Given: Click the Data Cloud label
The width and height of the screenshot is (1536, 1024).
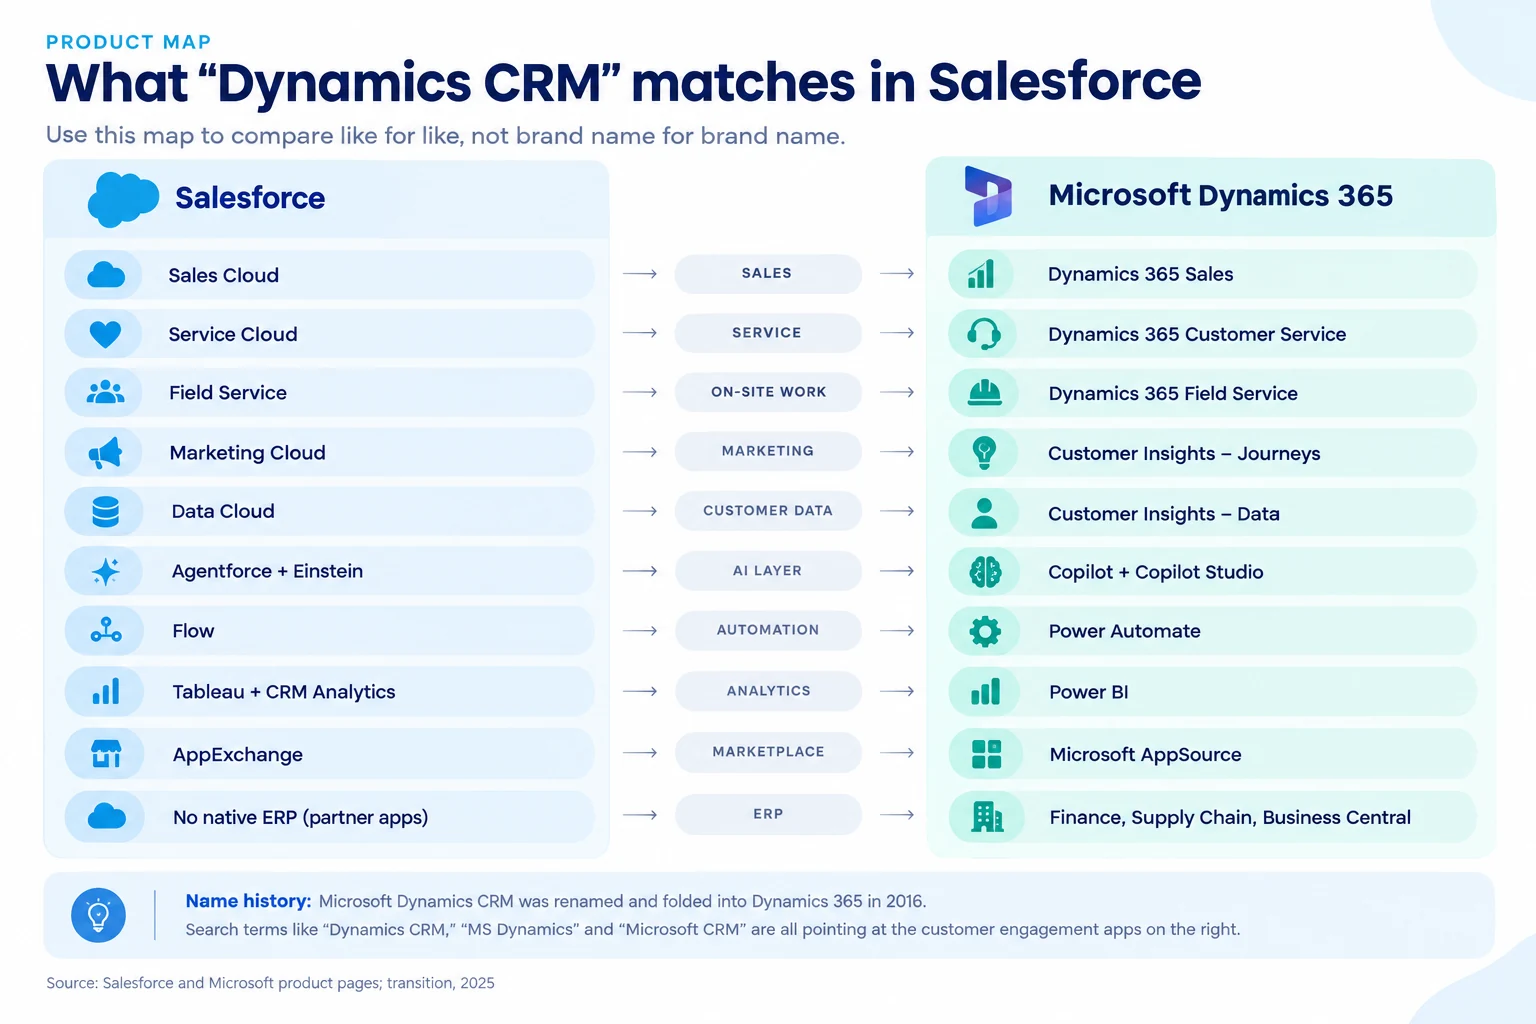Looking at the screenshot, I should (x=223, y=511).
